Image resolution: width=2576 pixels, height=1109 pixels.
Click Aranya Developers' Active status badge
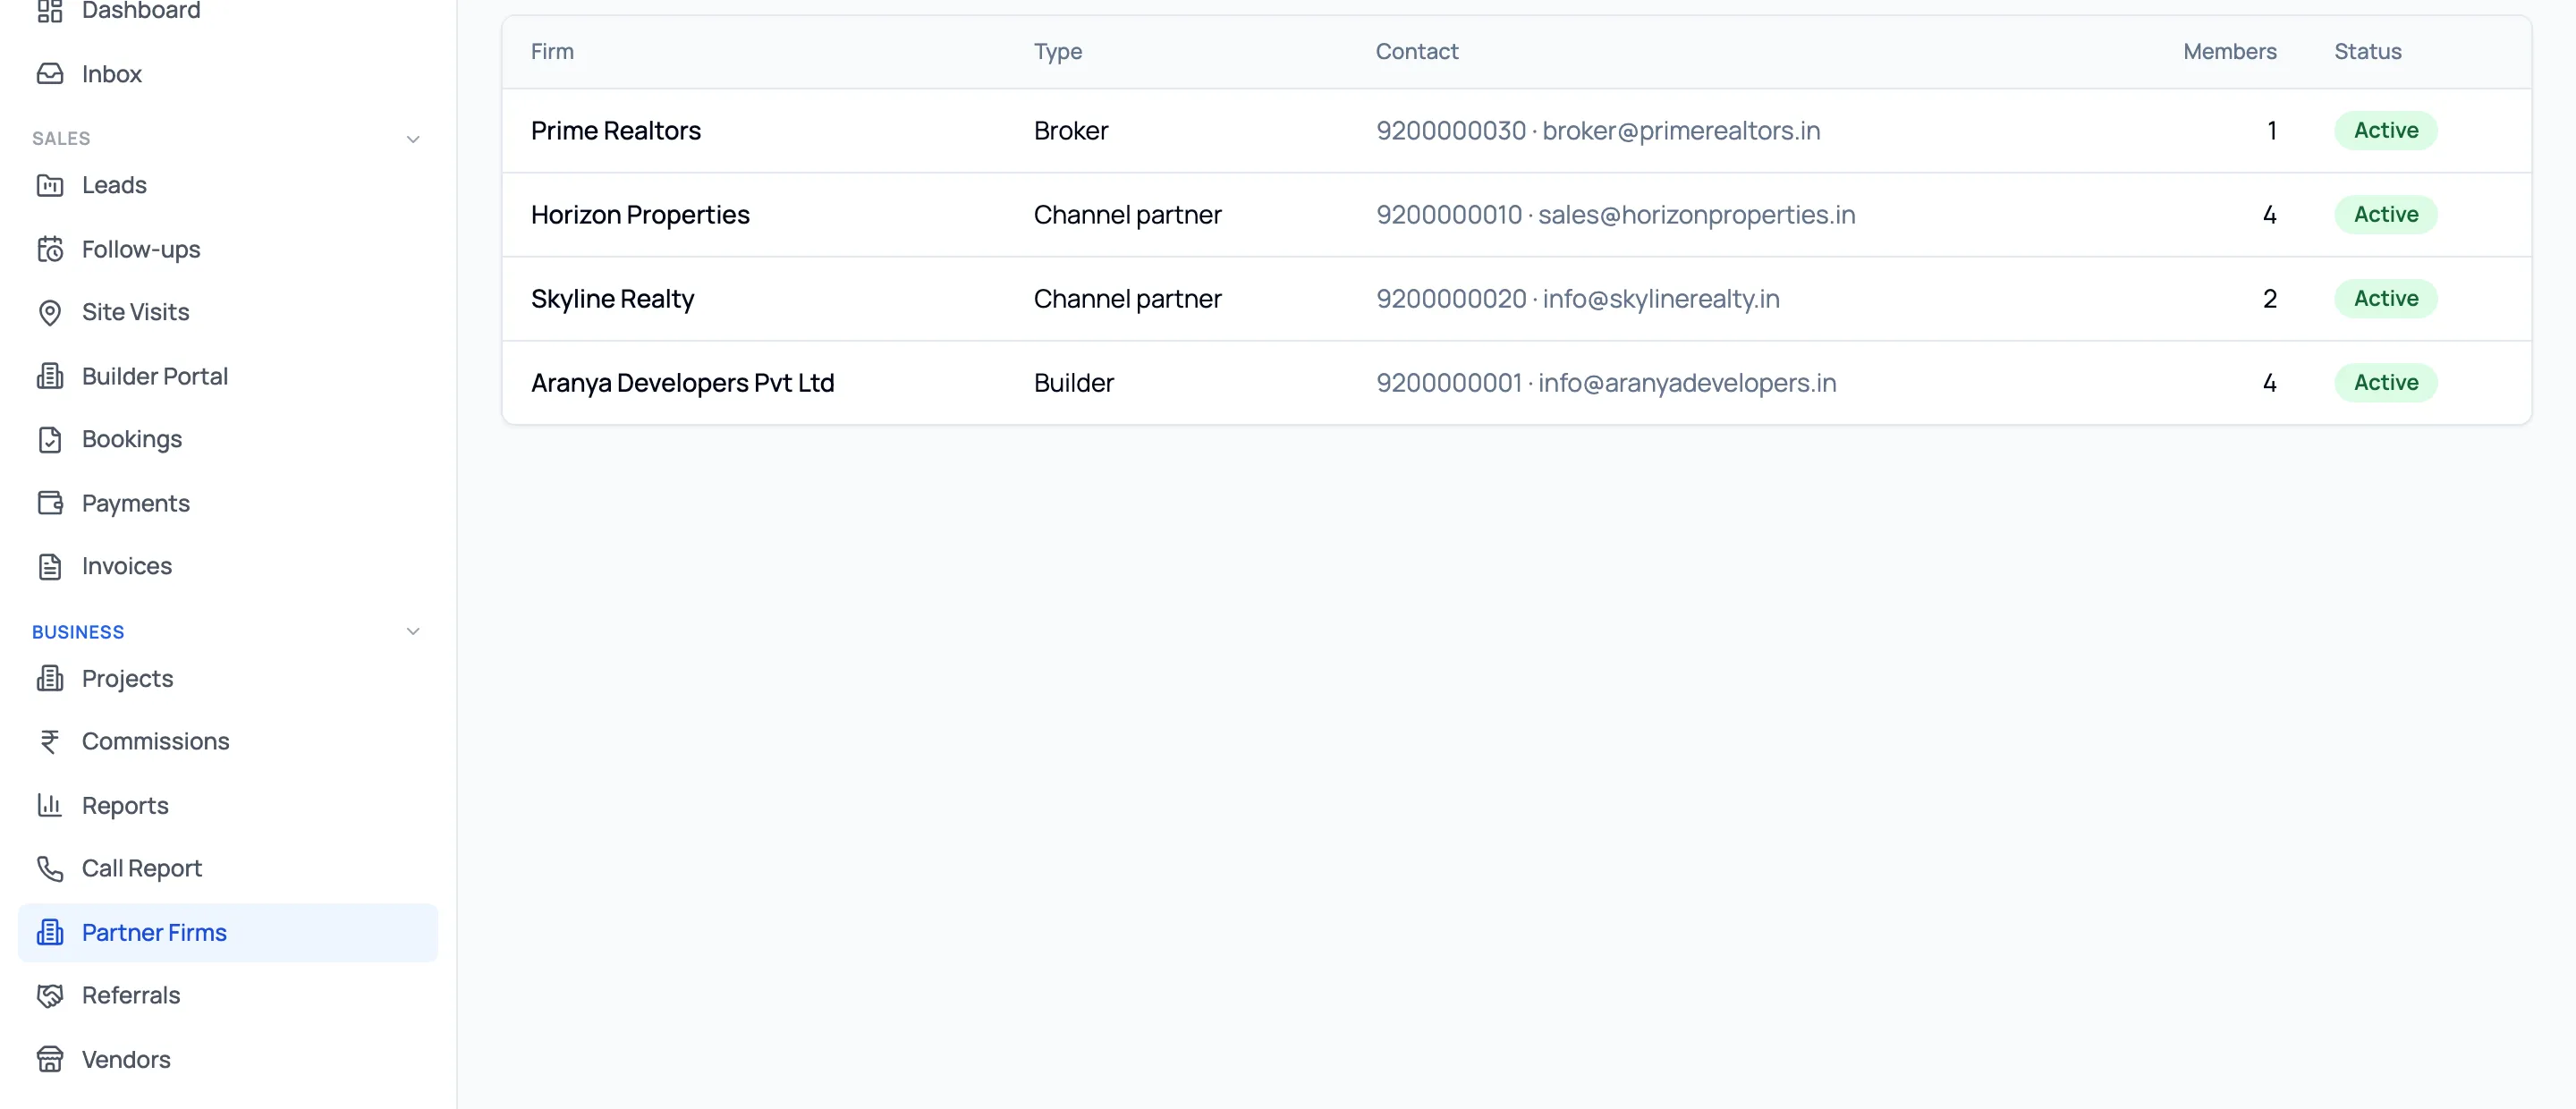(x=2386, y=382)
